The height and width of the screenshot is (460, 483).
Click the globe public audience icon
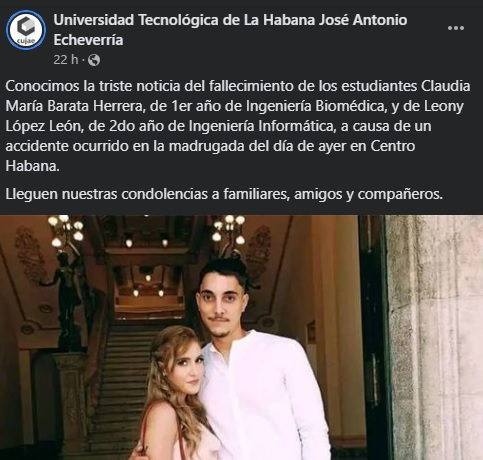[94, 60]
